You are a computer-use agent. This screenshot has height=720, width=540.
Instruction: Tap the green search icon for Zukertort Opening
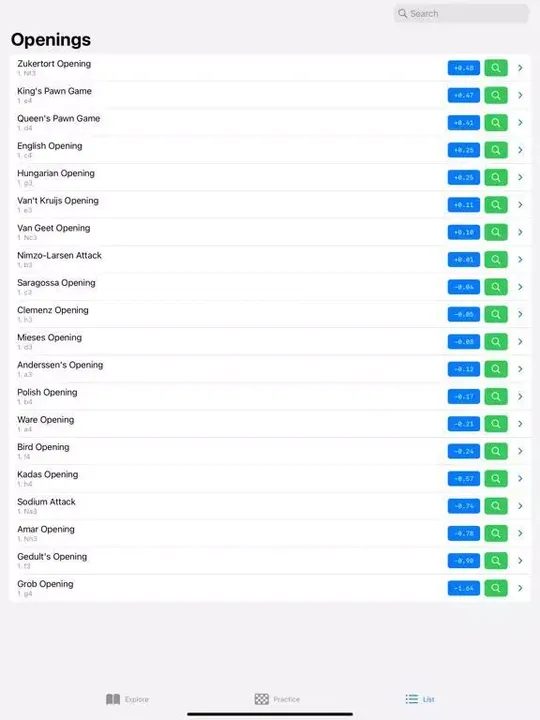click(495, 68)
